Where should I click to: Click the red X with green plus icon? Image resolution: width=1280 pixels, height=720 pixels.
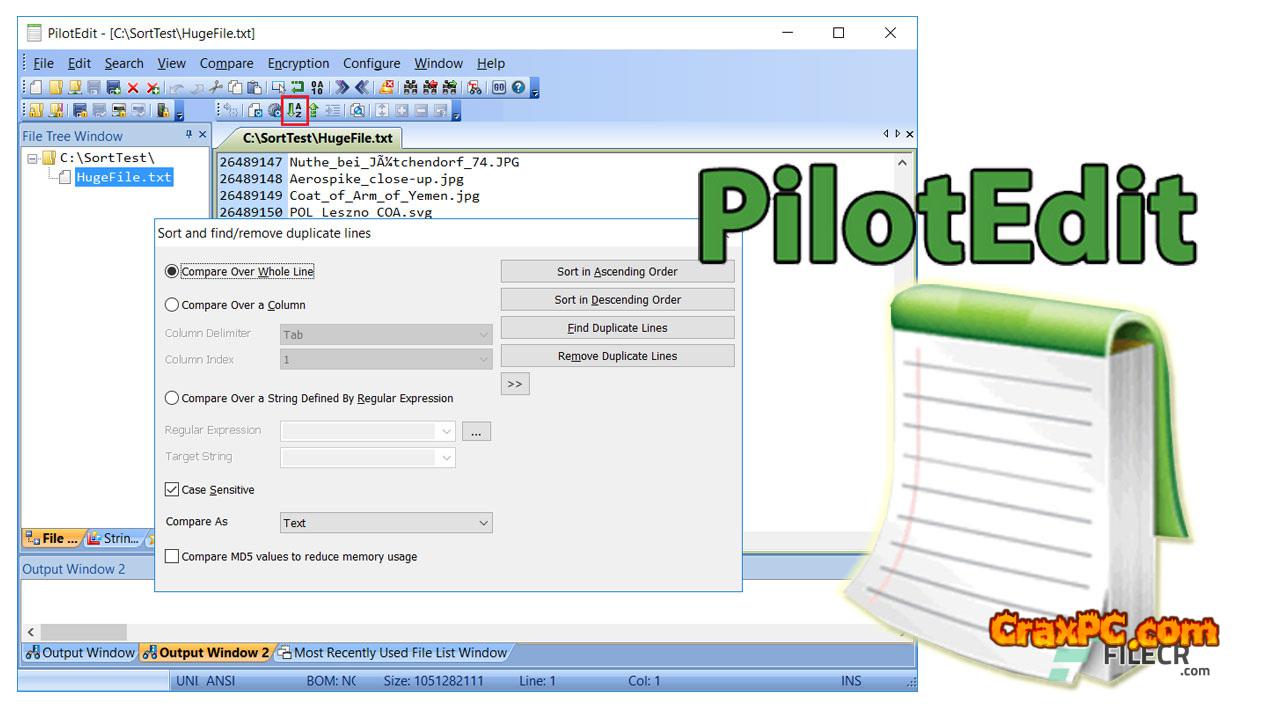(x=152, y=88)
